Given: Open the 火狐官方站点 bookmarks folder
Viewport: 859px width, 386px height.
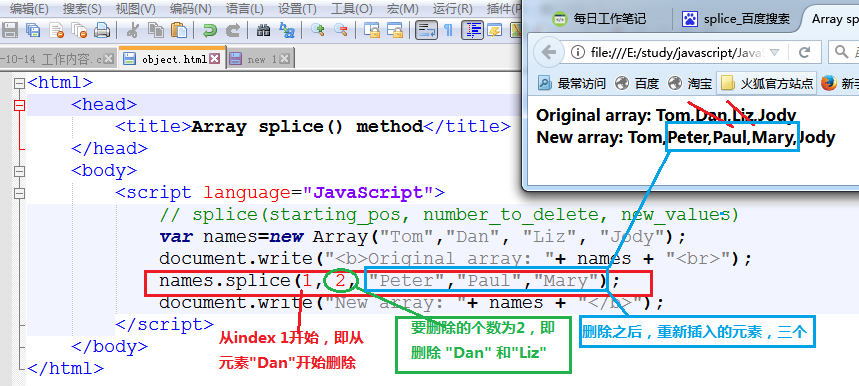Looking at the screenshot, I should (766, 83).
